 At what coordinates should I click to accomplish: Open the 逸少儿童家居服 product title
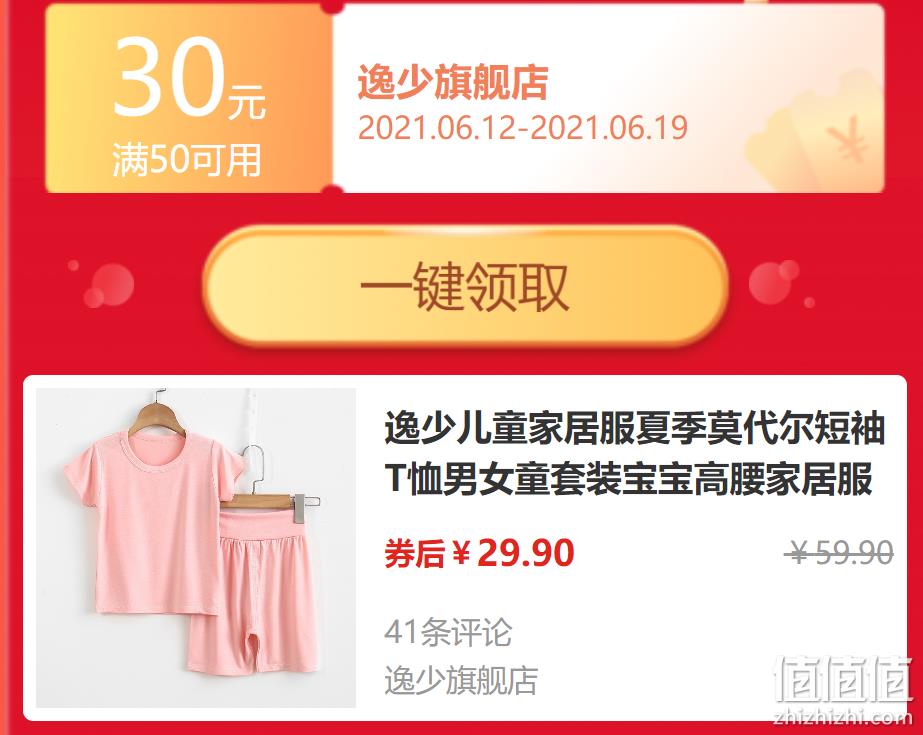[x=635, y=453]
